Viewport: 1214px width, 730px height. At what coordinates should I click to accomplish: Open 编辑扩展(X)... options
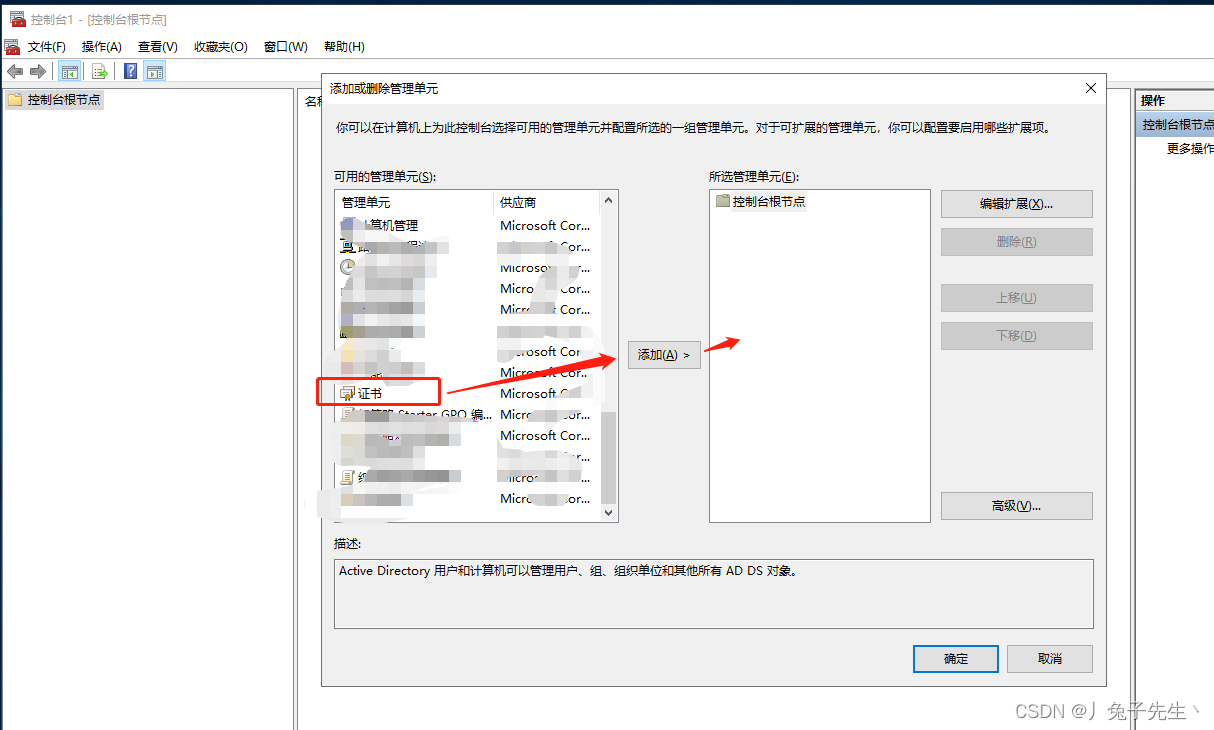coord(1016,204)
